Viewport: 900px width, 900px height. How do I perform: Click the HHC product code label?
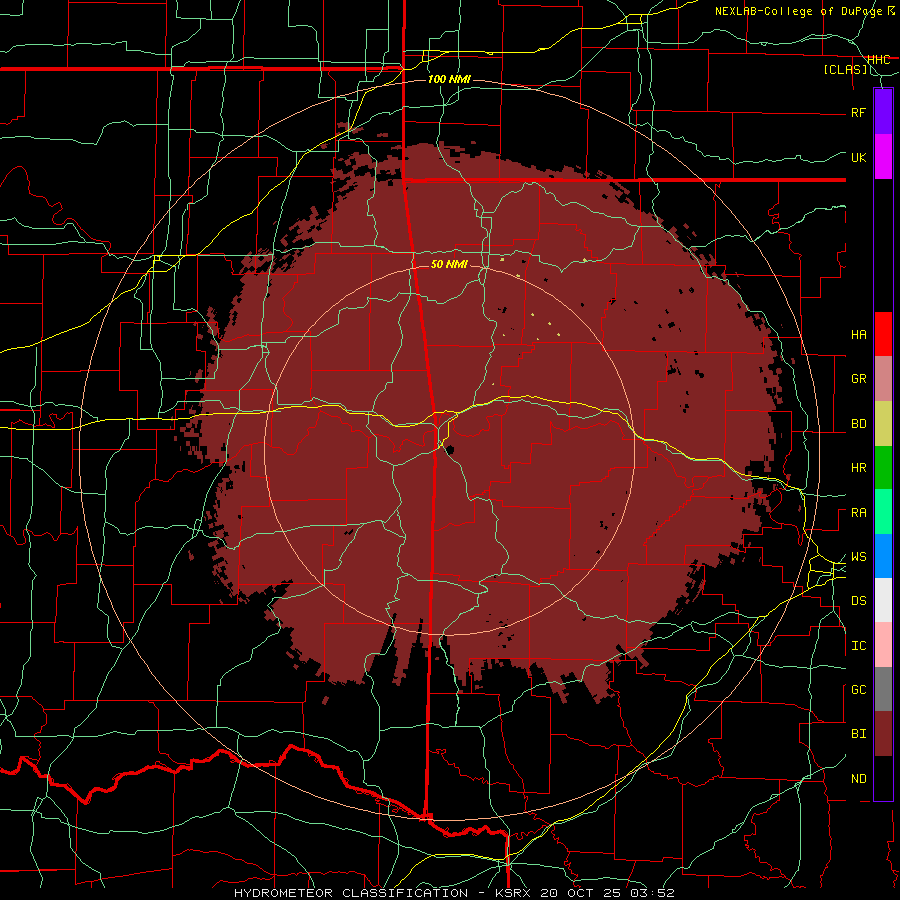pyautogui.click(x=878, y=60)
